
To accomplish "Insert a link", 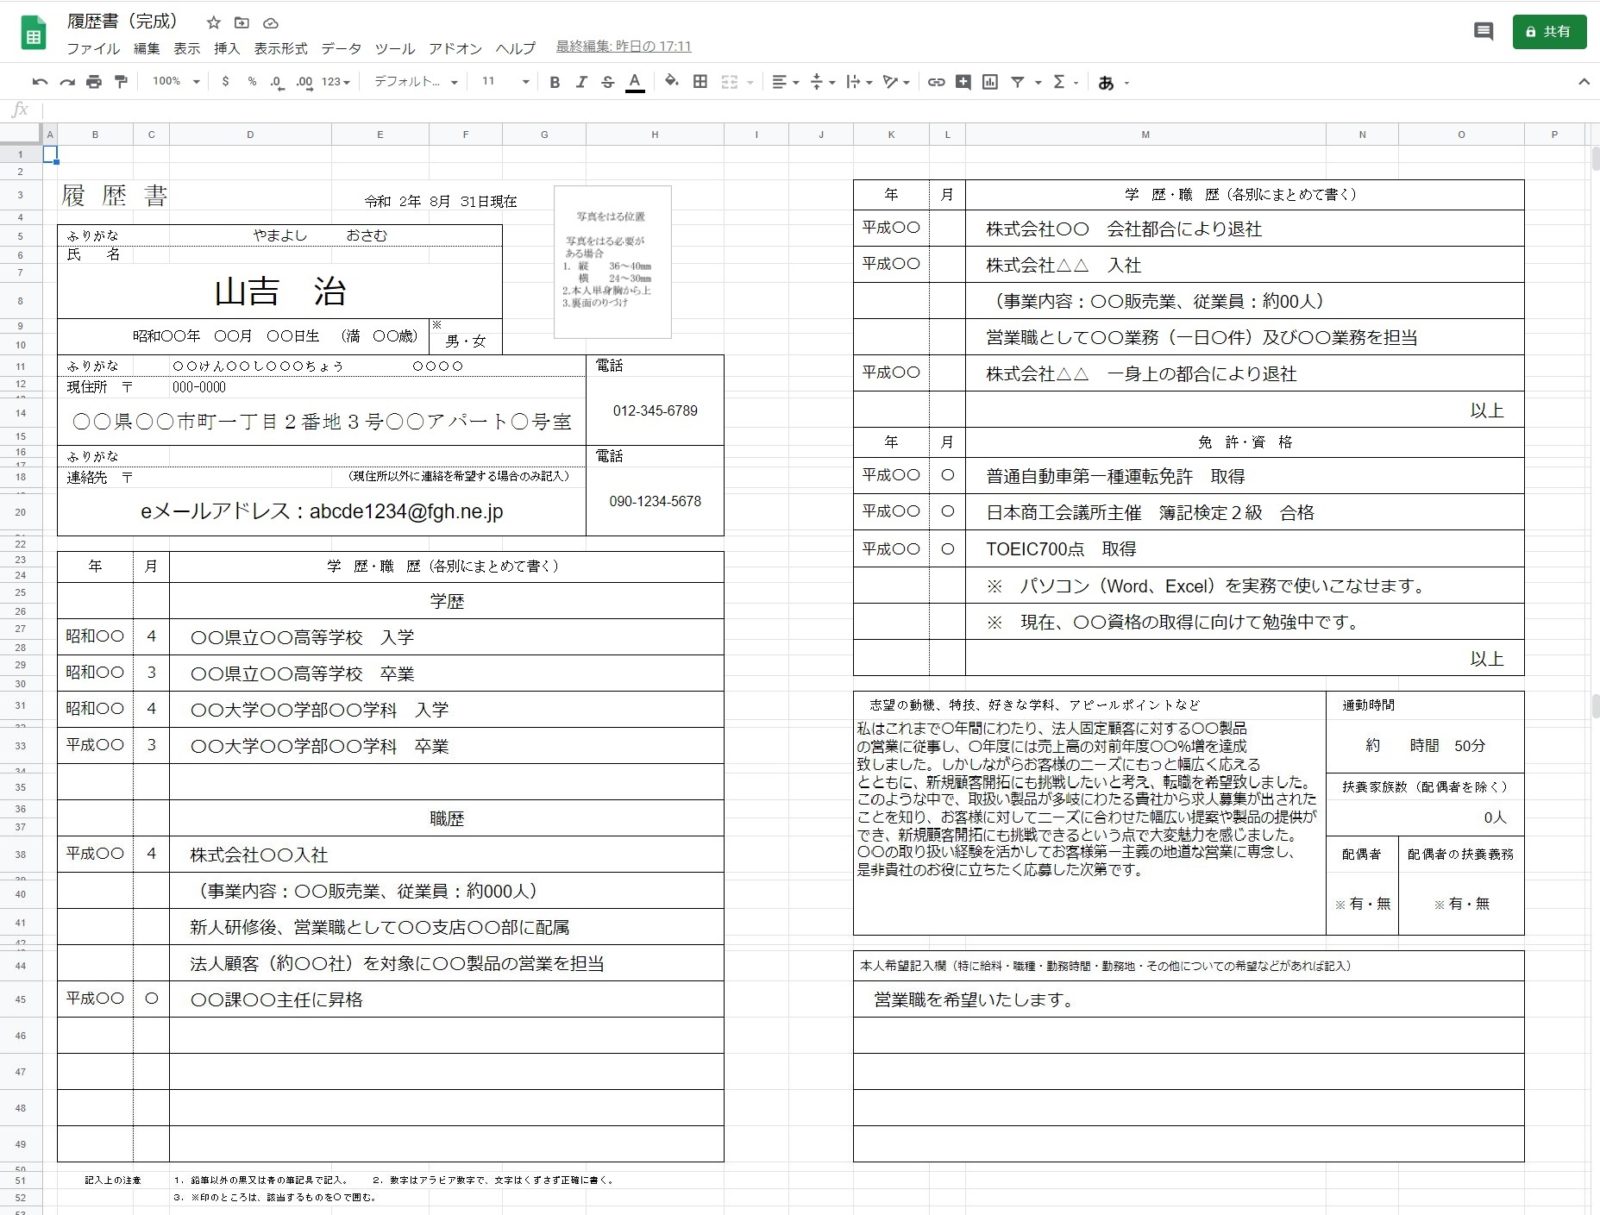I will [936, 82].
